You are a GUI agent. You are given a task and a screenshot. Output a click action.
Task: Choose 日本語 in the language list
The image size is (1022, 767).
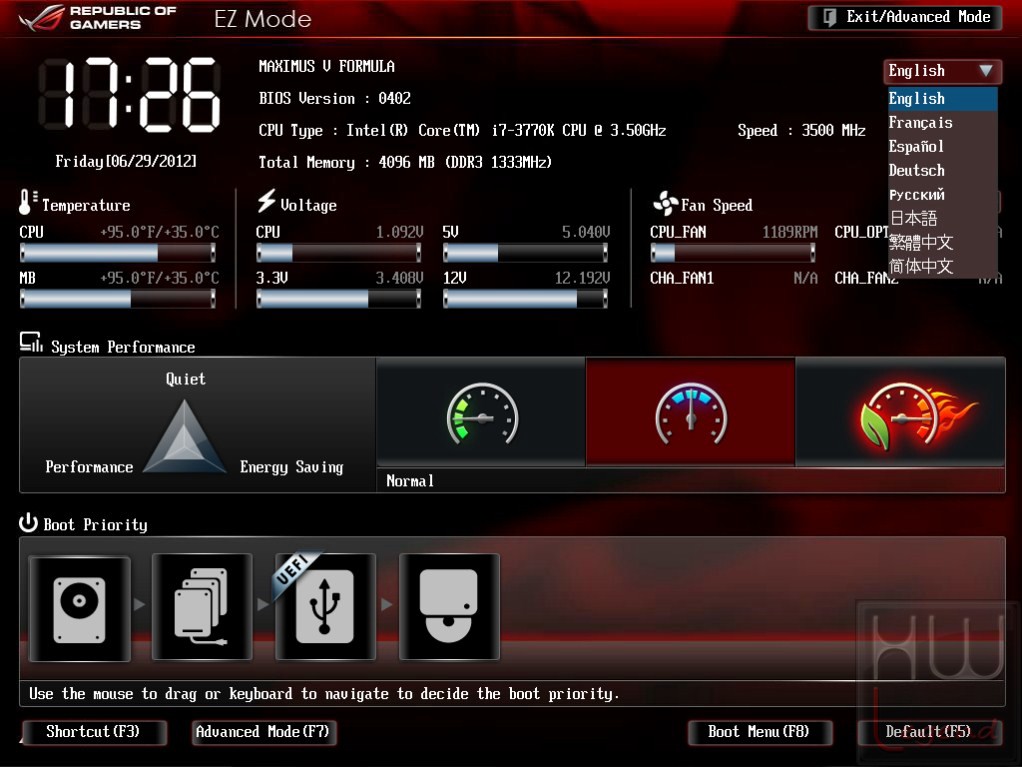click(942, 218)
